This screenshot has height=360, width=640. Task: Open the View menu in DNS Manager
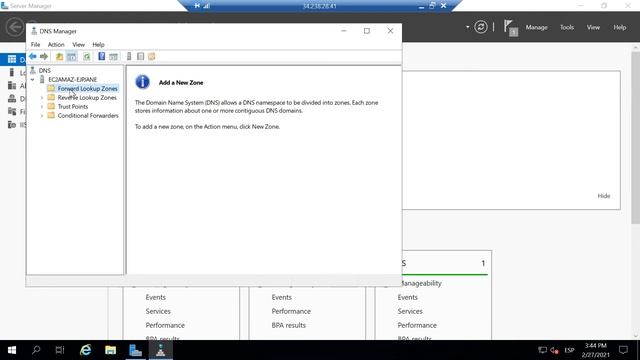[x=78, y=44]
